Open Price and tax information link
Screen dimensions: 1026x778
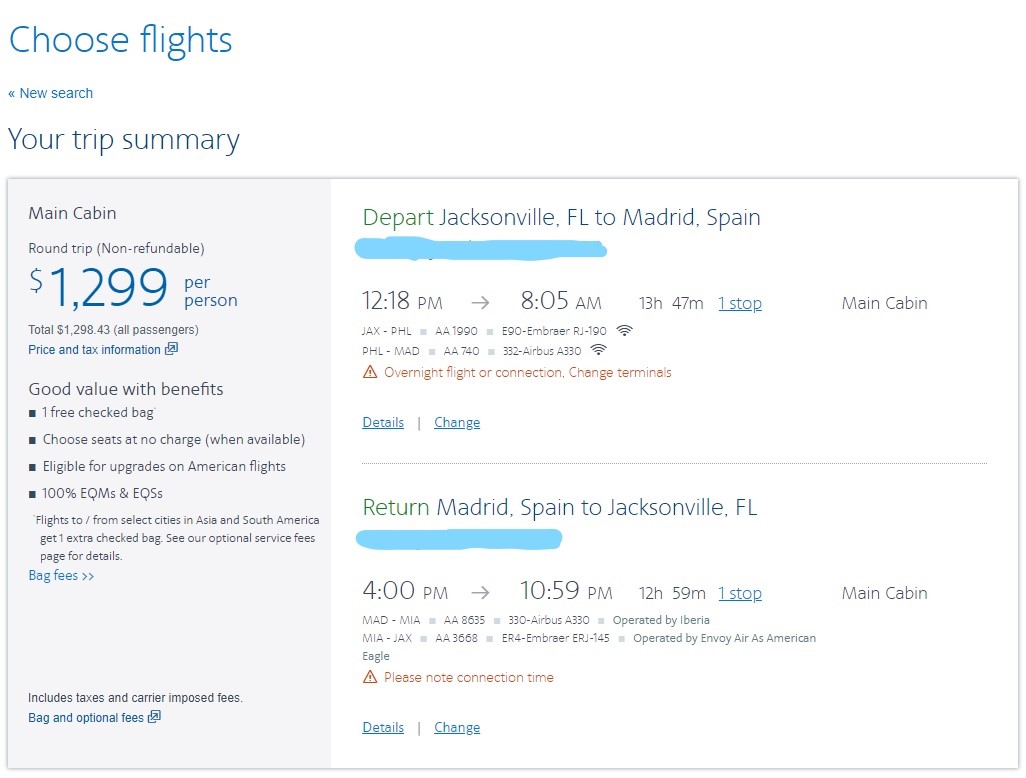click(94, 350)
